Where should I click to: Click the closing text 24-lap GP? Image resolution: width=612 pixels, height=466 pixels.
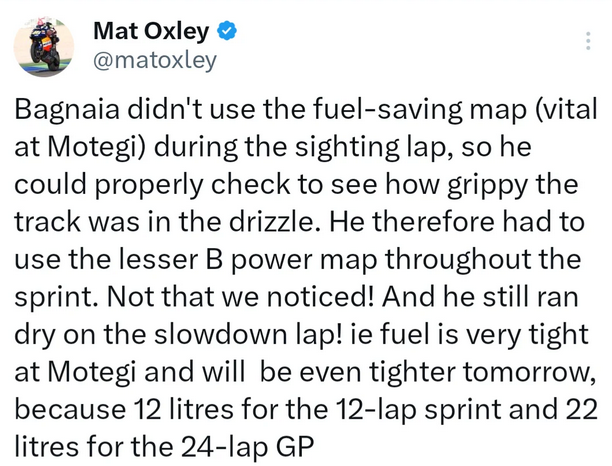pyautogui.click(x=242, y=447)
